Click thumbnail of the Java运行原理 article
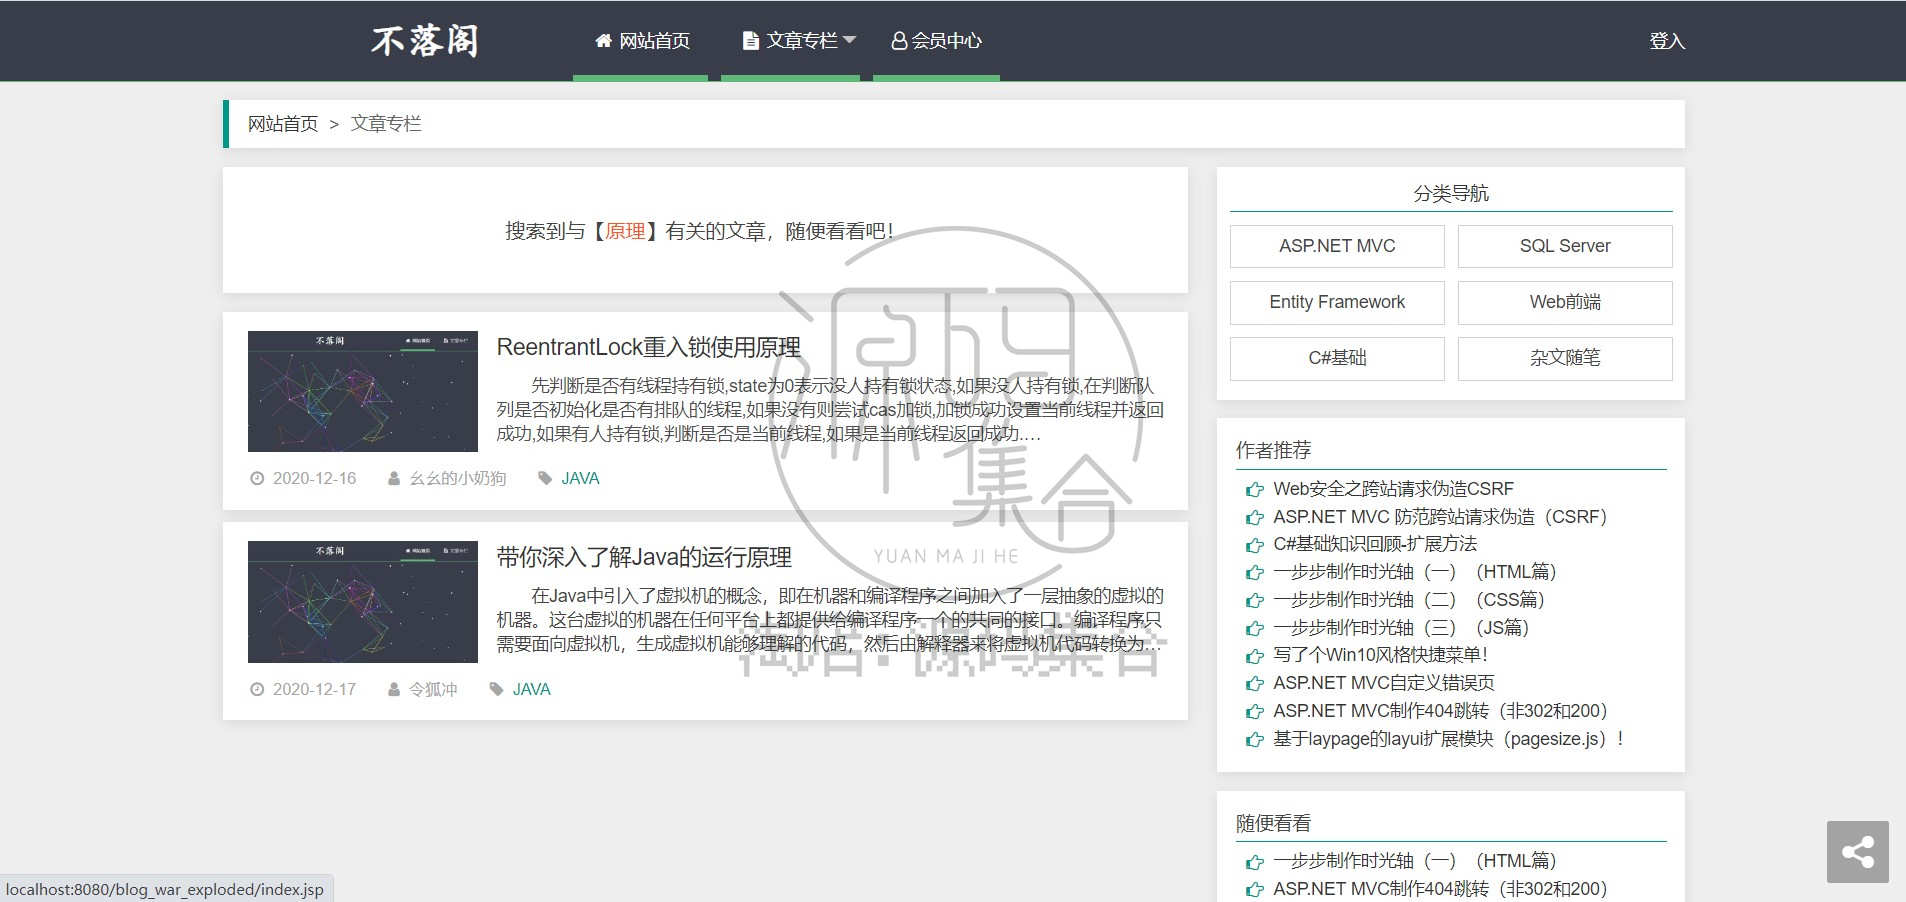This screenshot has height=902, width=1906. (x=363, y=602)
